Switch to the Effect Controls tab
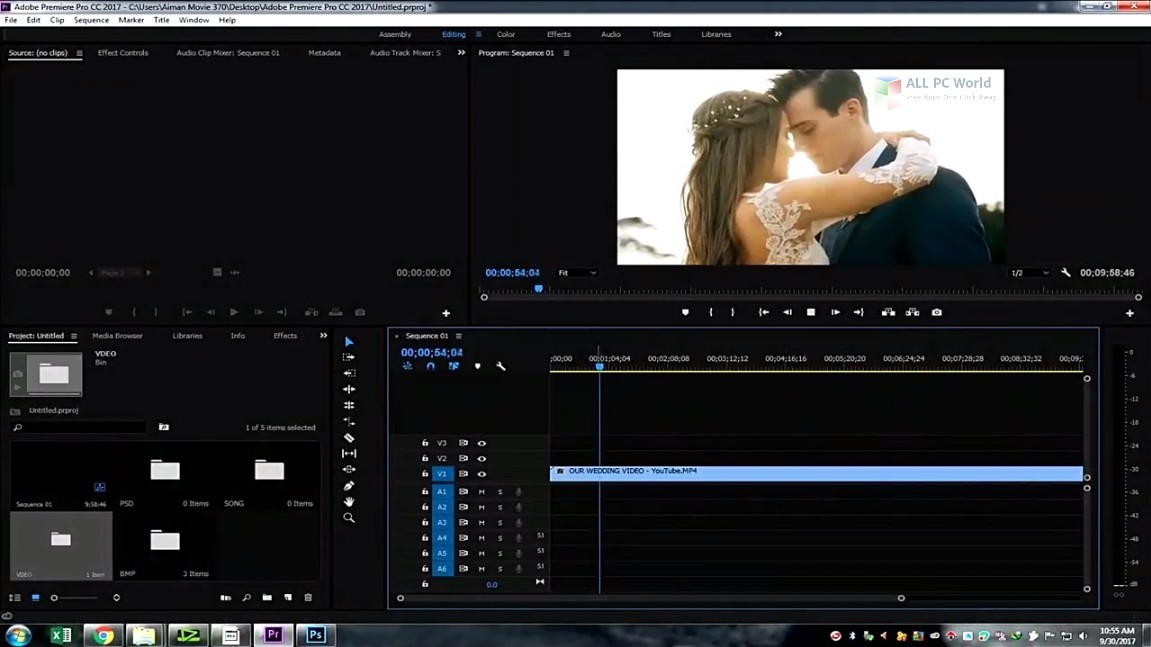This screenshot has height=647, width=1151. tap(123, 53)
